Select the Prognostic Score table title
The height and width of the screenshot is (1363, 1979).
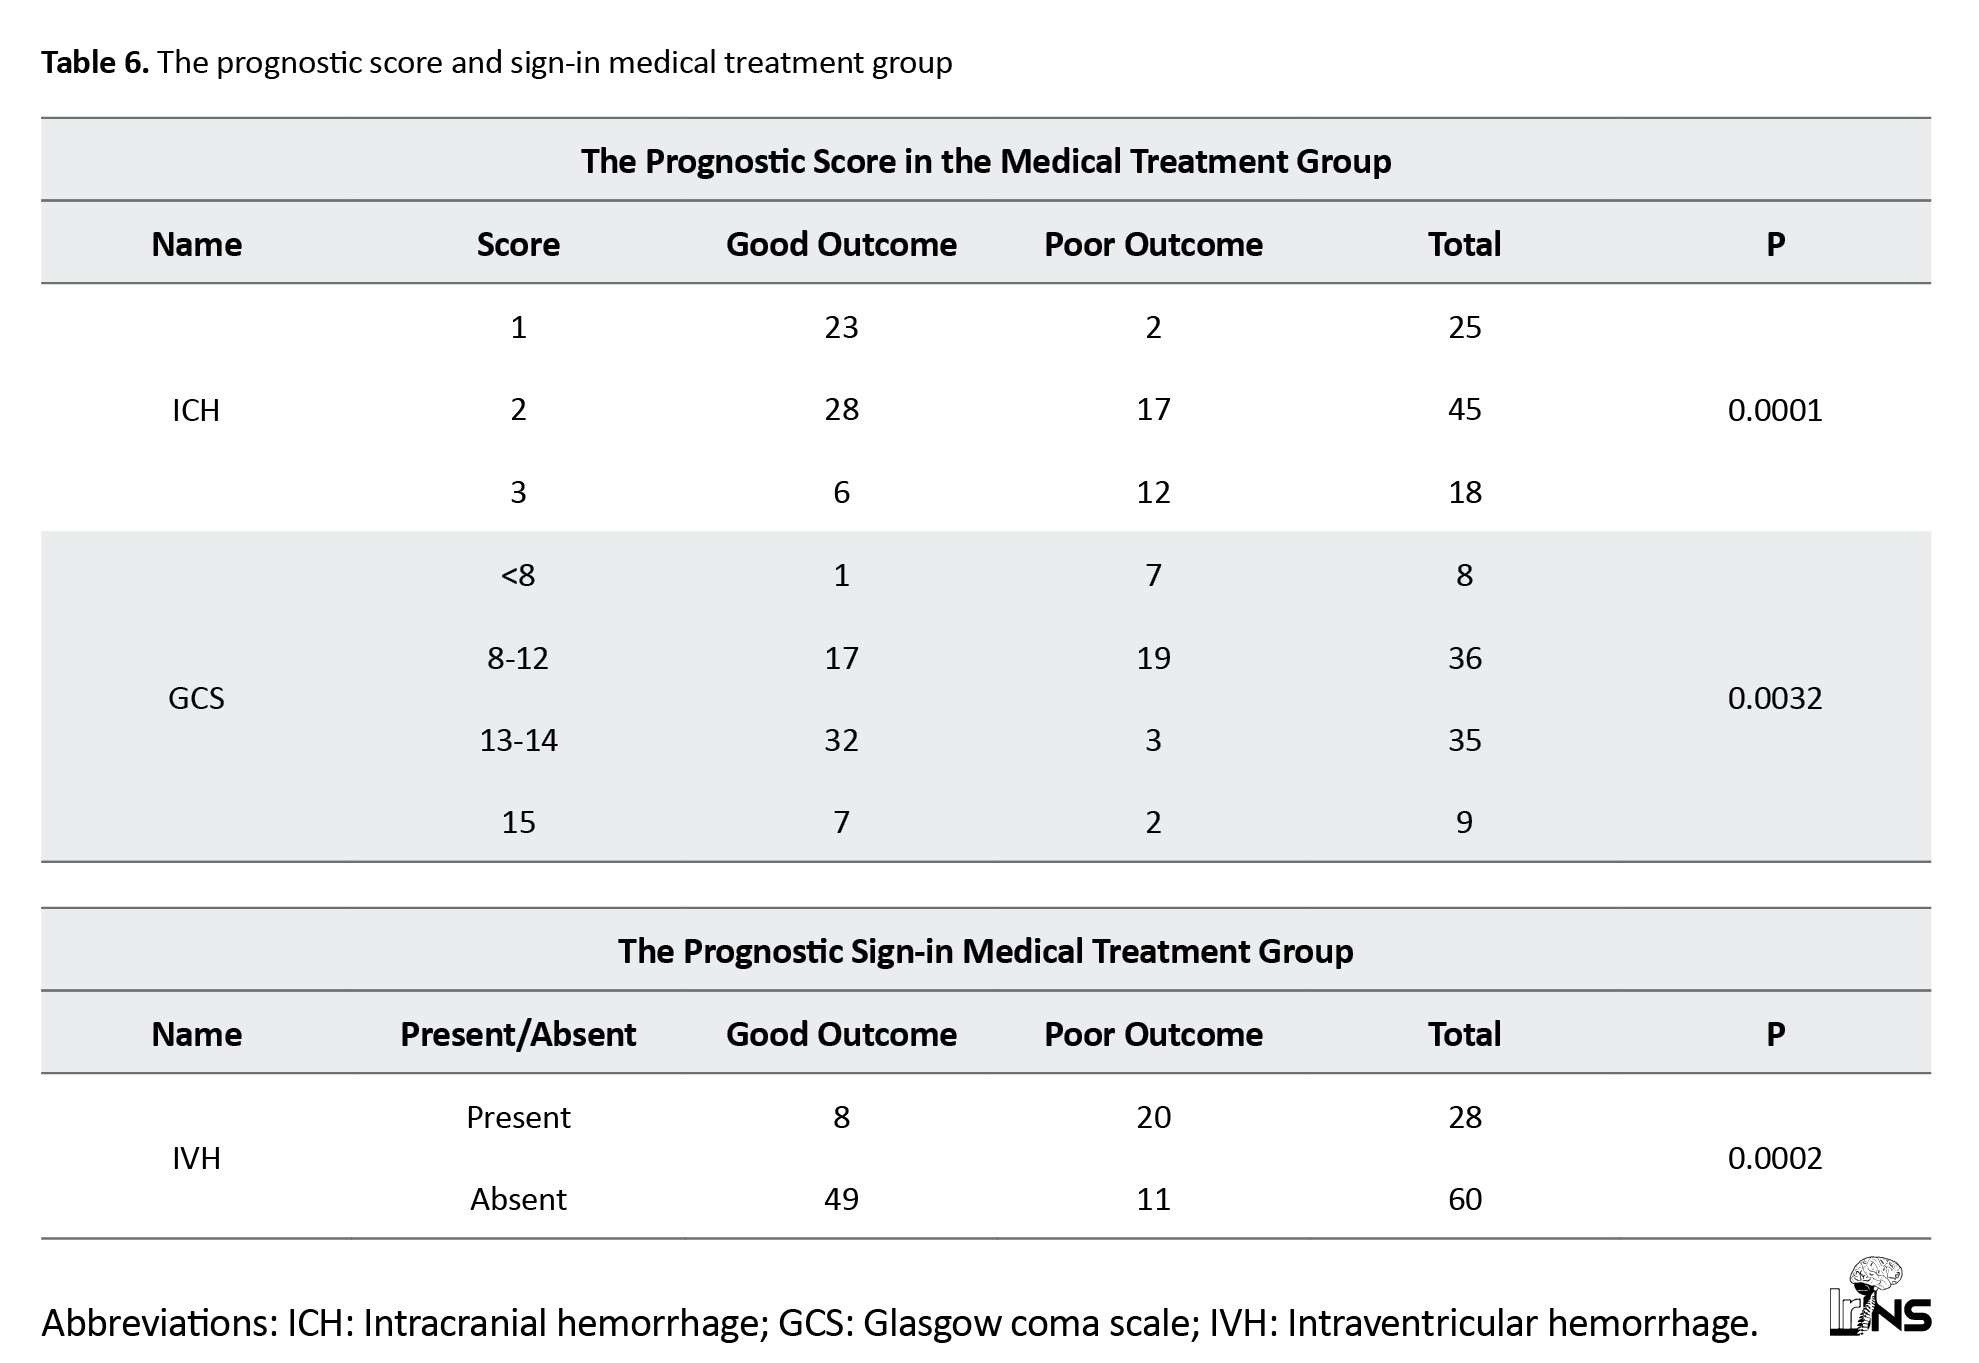tap(985, 161)
